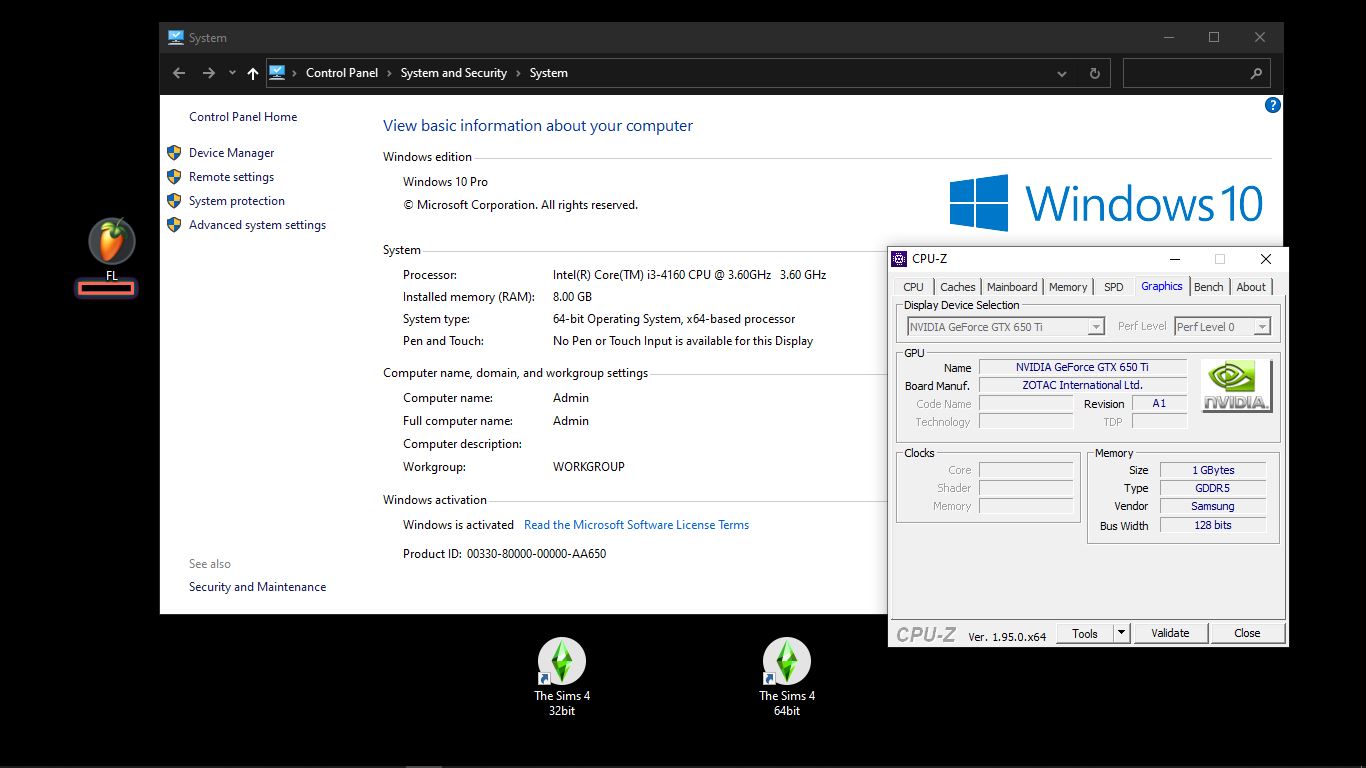Click the search magnifier icon
Screen dimensions: 1366x768
coord(1256,73)
